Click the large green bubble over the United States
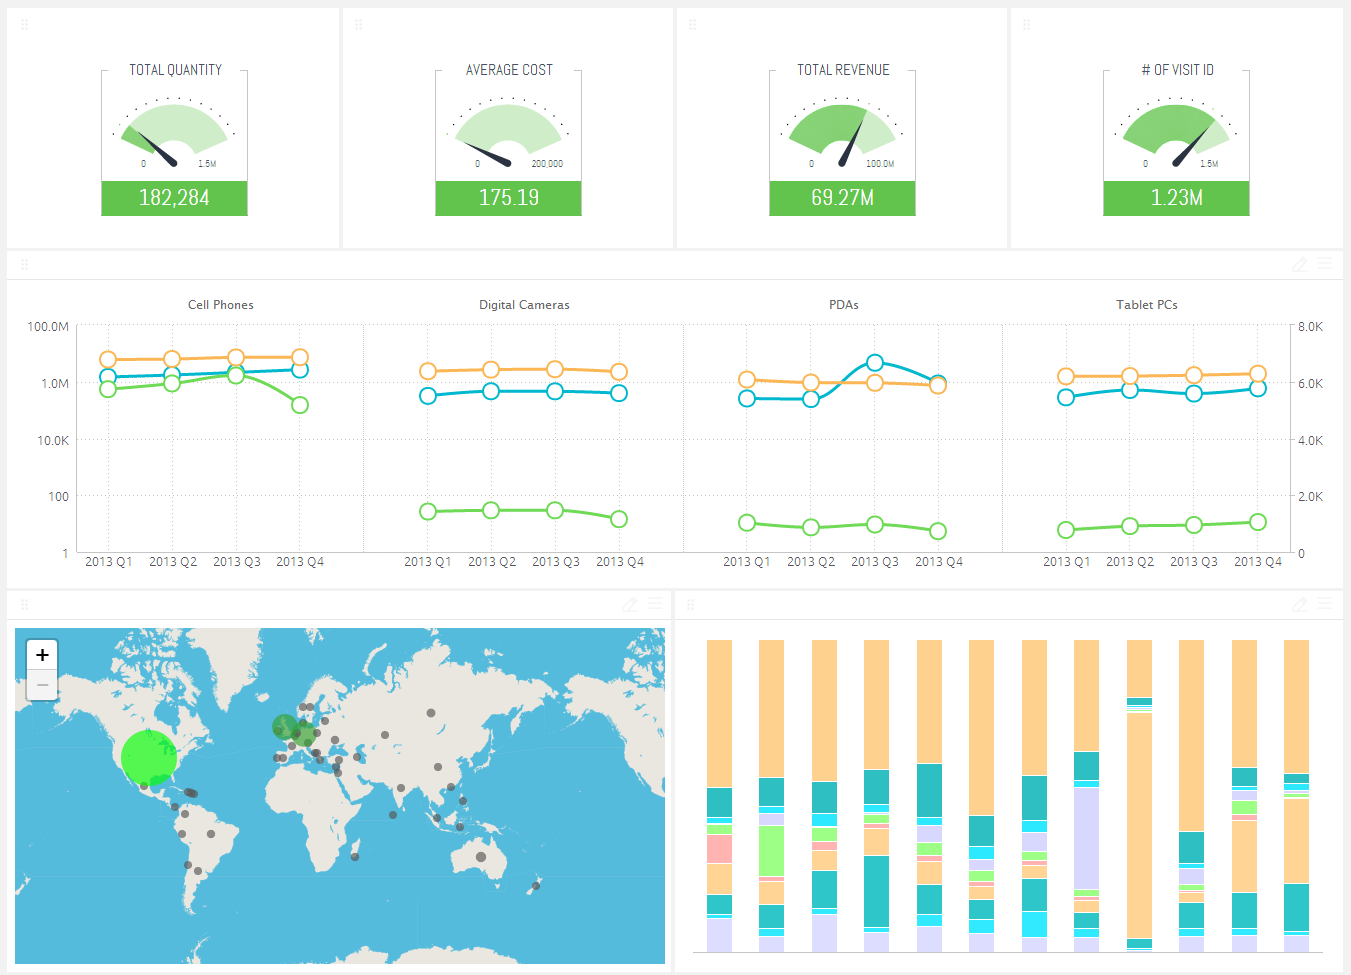 [x=148, y=758]
